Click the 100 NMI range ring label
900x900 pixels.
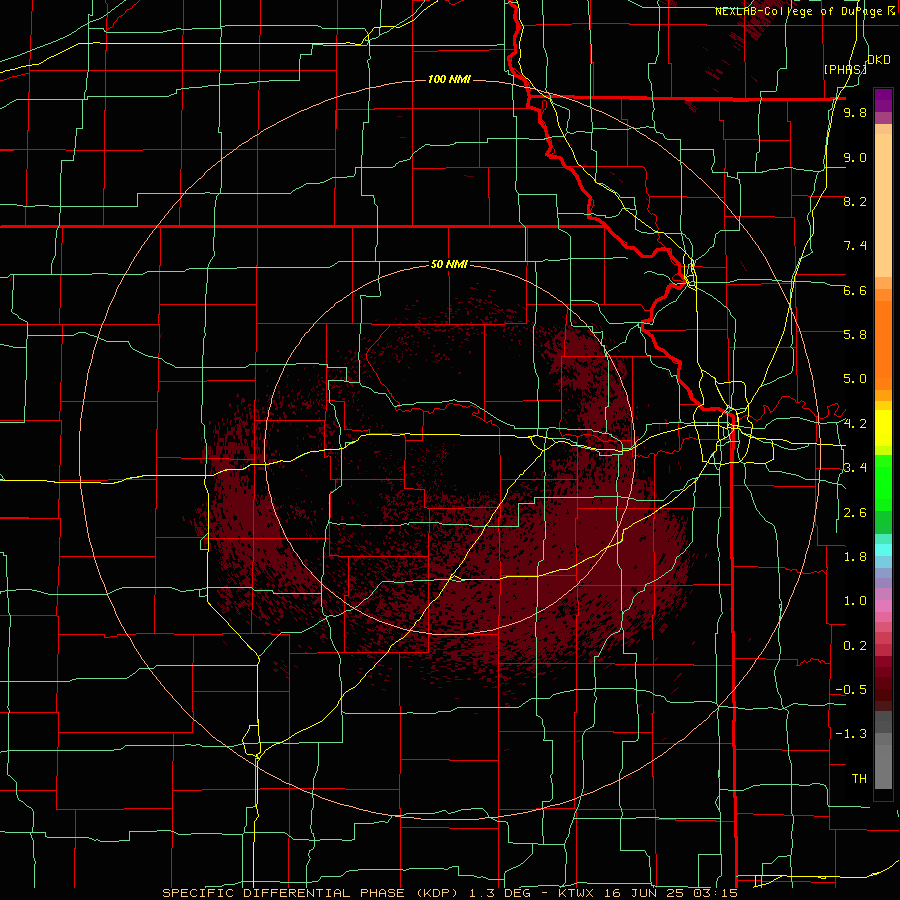click(x=449, y=79)
